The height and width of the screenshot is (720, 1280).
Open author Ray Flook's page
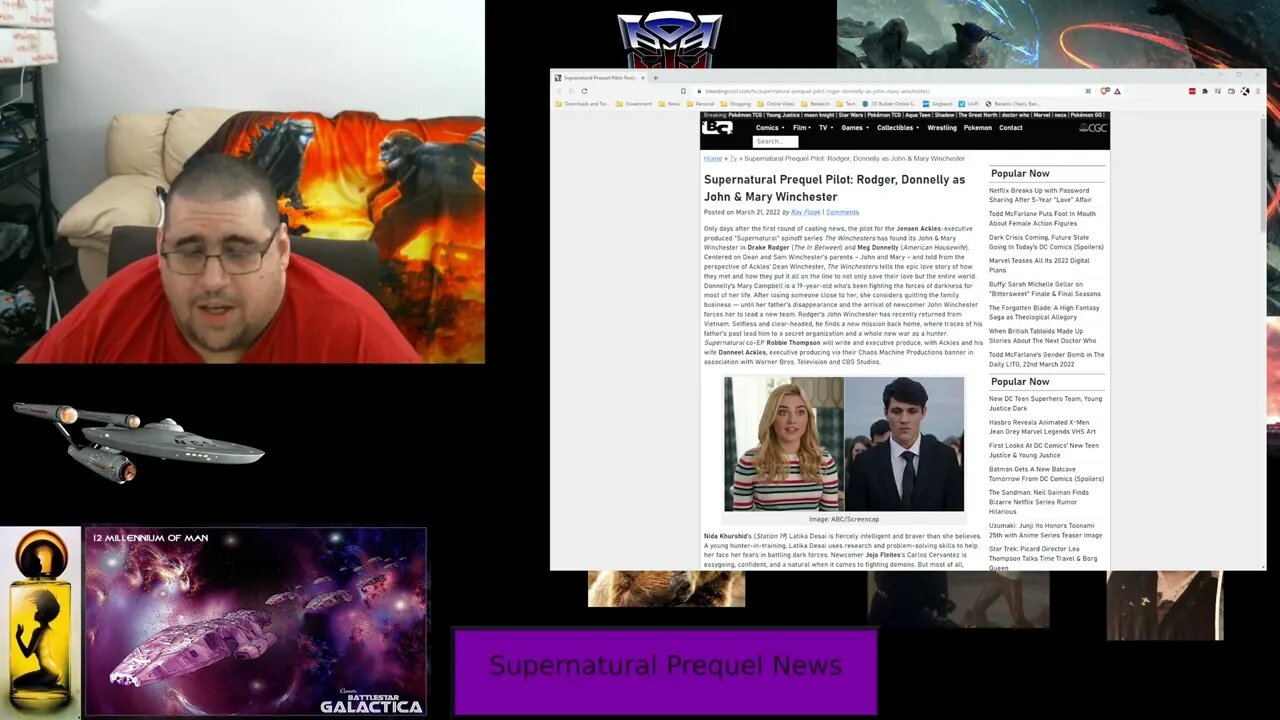(x=805, y=212)
